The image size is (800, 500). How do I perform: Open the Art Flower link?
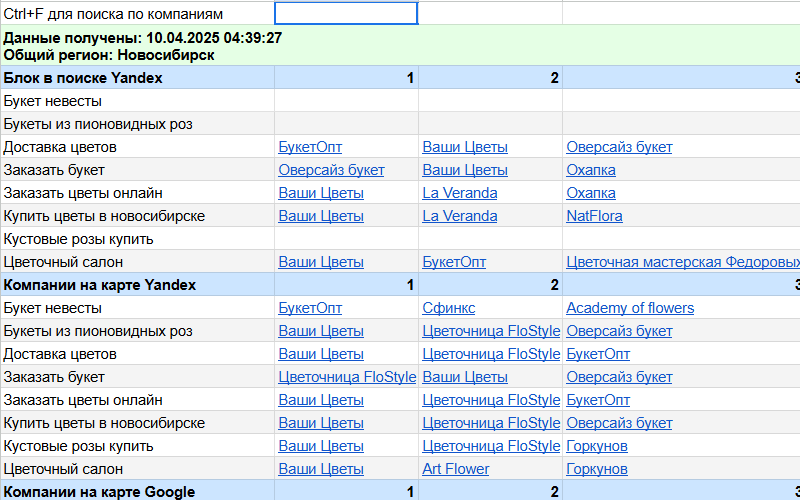click(x=455, y=469)
